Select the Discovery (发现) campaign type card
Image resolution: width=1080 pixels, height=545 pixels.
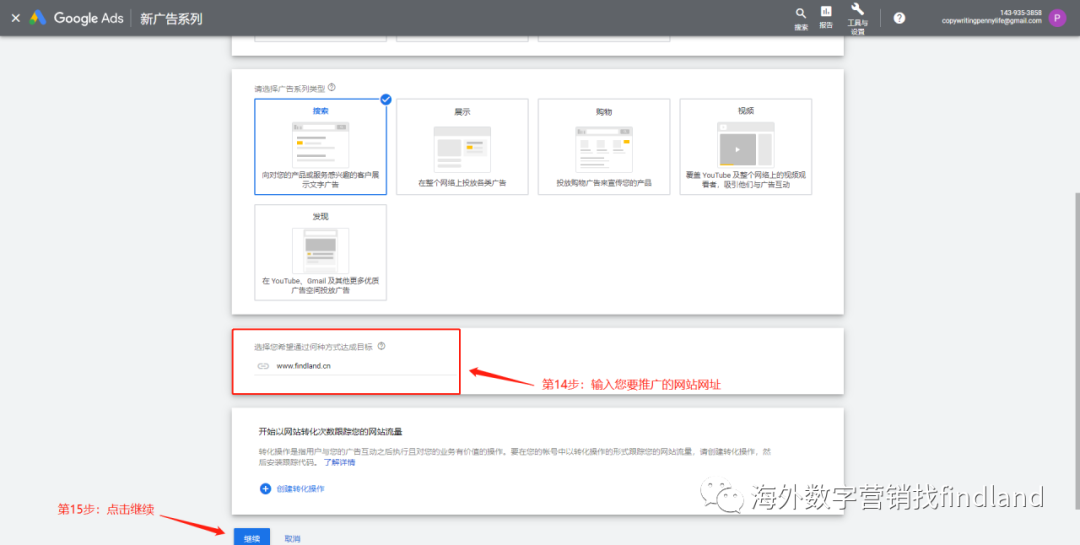(x=320, y=252)
